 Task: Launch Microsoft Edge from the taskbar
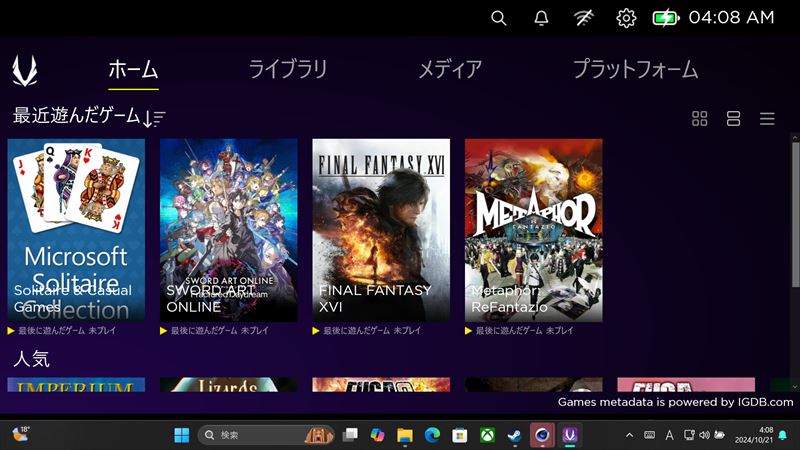click(x=433, y=435)
